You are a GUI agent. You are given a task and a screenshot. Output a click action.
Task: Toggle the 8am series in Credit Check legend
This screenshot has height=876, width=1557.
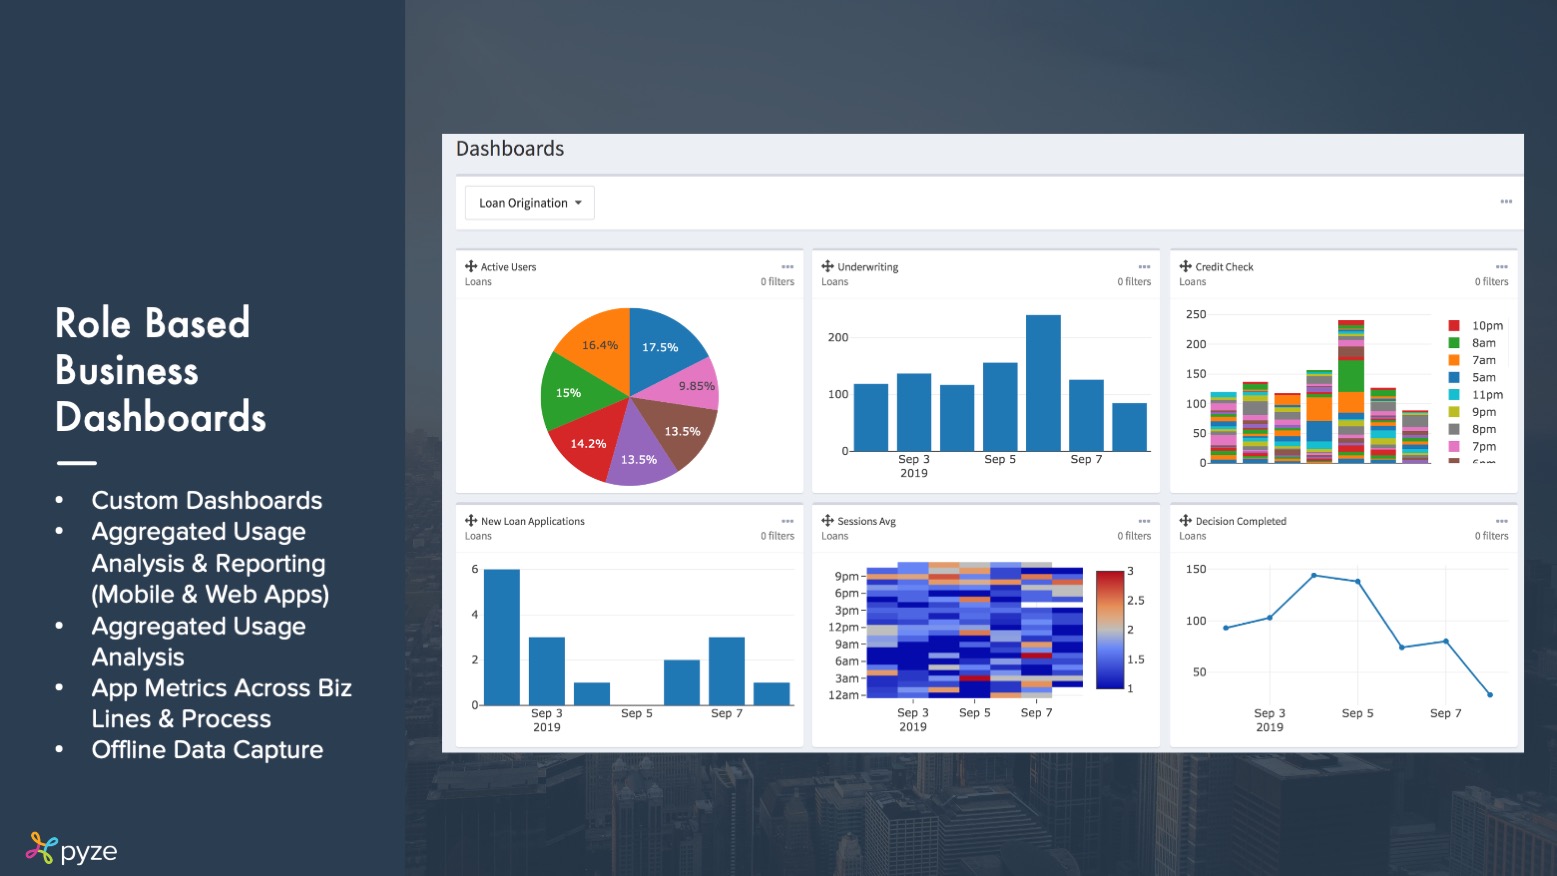click(1476, 343)
